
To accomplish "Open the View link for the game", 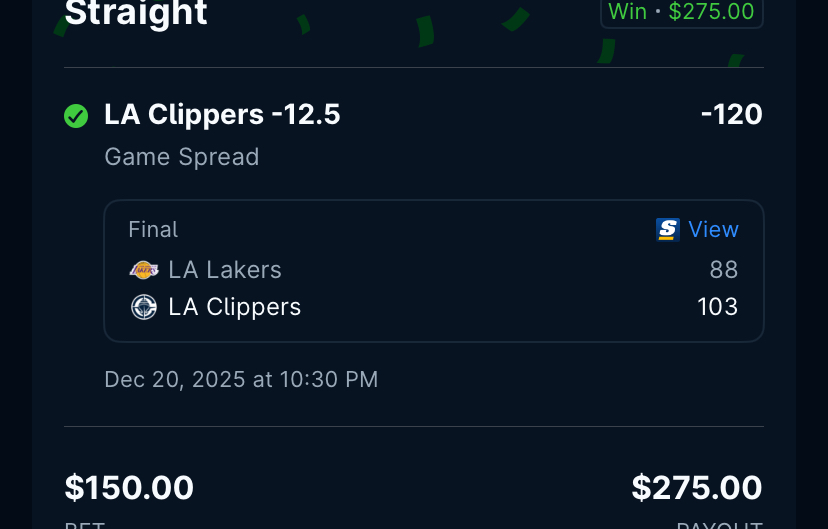I will point(713,230).
